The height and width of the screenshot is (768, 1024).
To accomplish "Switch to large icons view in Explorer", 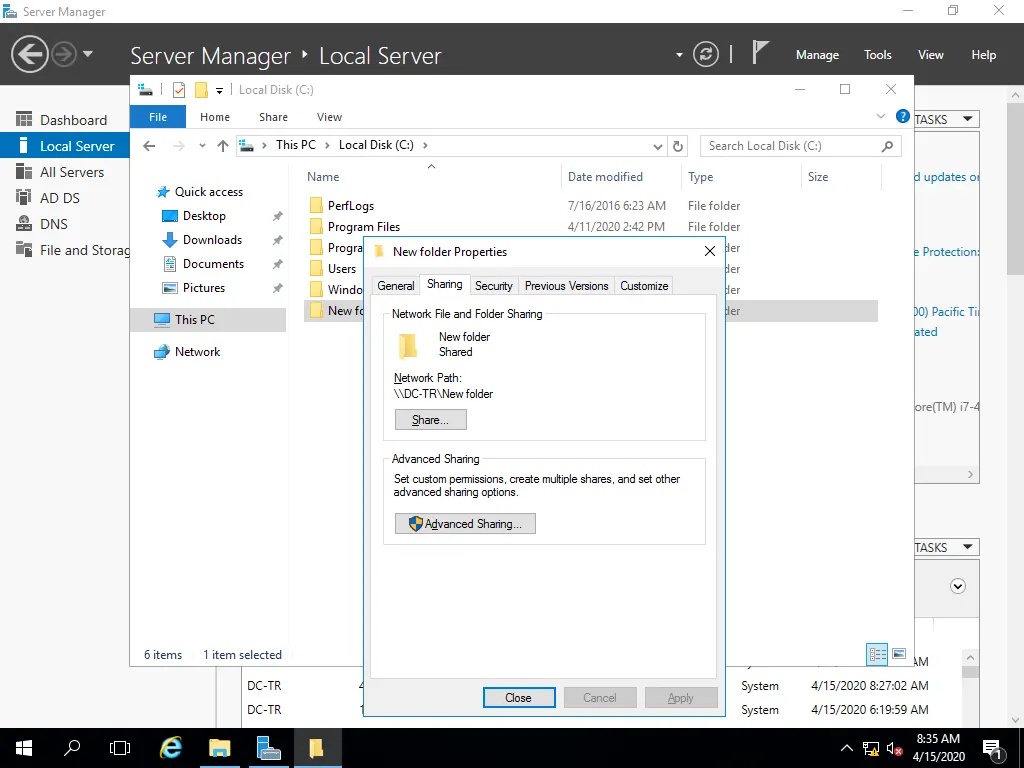I will pos(899,655).
